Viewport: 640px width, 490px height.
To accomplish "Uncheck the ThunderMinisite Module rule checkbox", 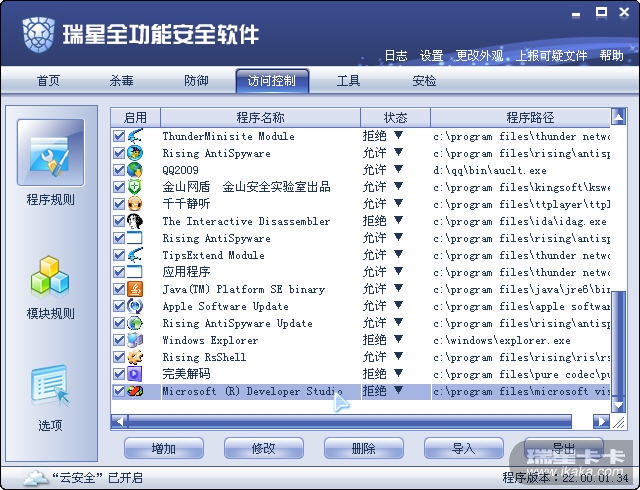I will click(119, 136).
